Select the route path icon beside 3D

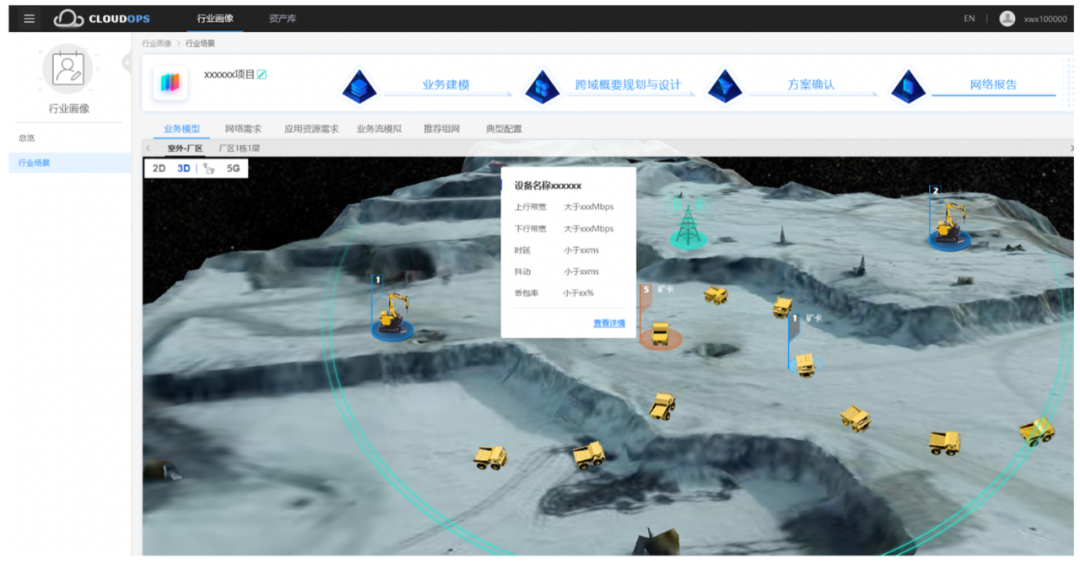coord(209,169)
